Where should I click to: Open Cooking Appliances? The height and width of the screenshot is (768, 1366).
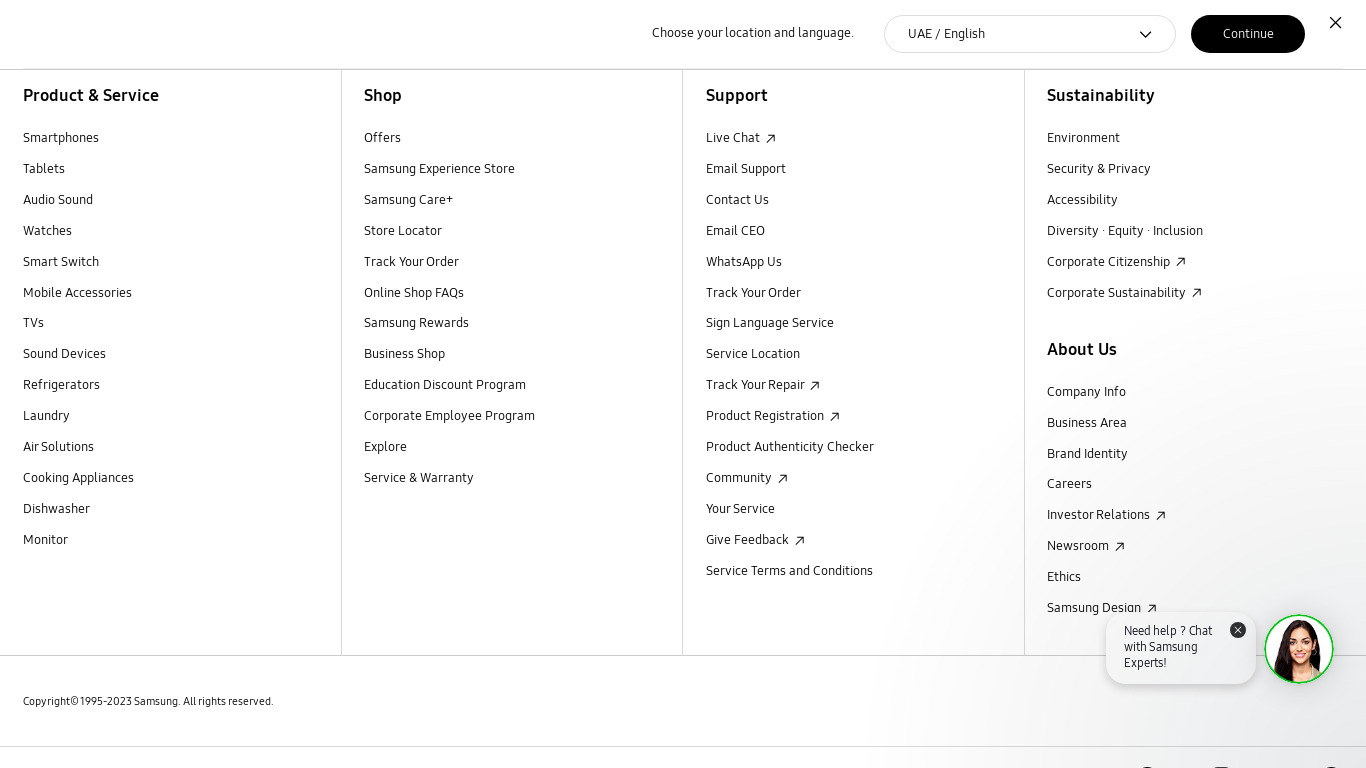(78, 478)
